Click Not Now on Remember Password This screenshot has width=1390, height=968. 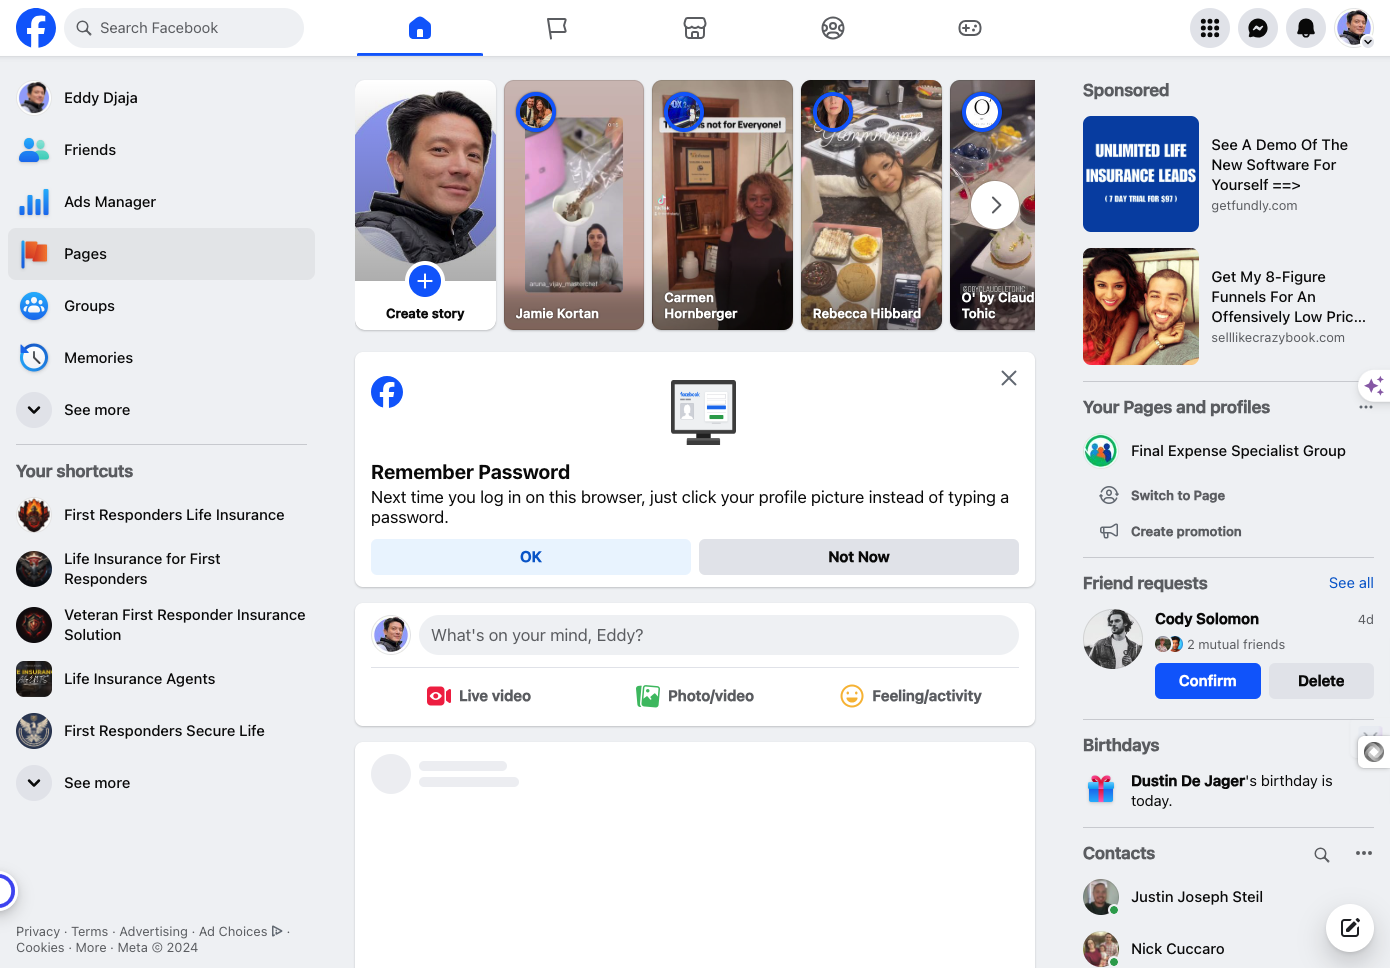tap(859, 557)
